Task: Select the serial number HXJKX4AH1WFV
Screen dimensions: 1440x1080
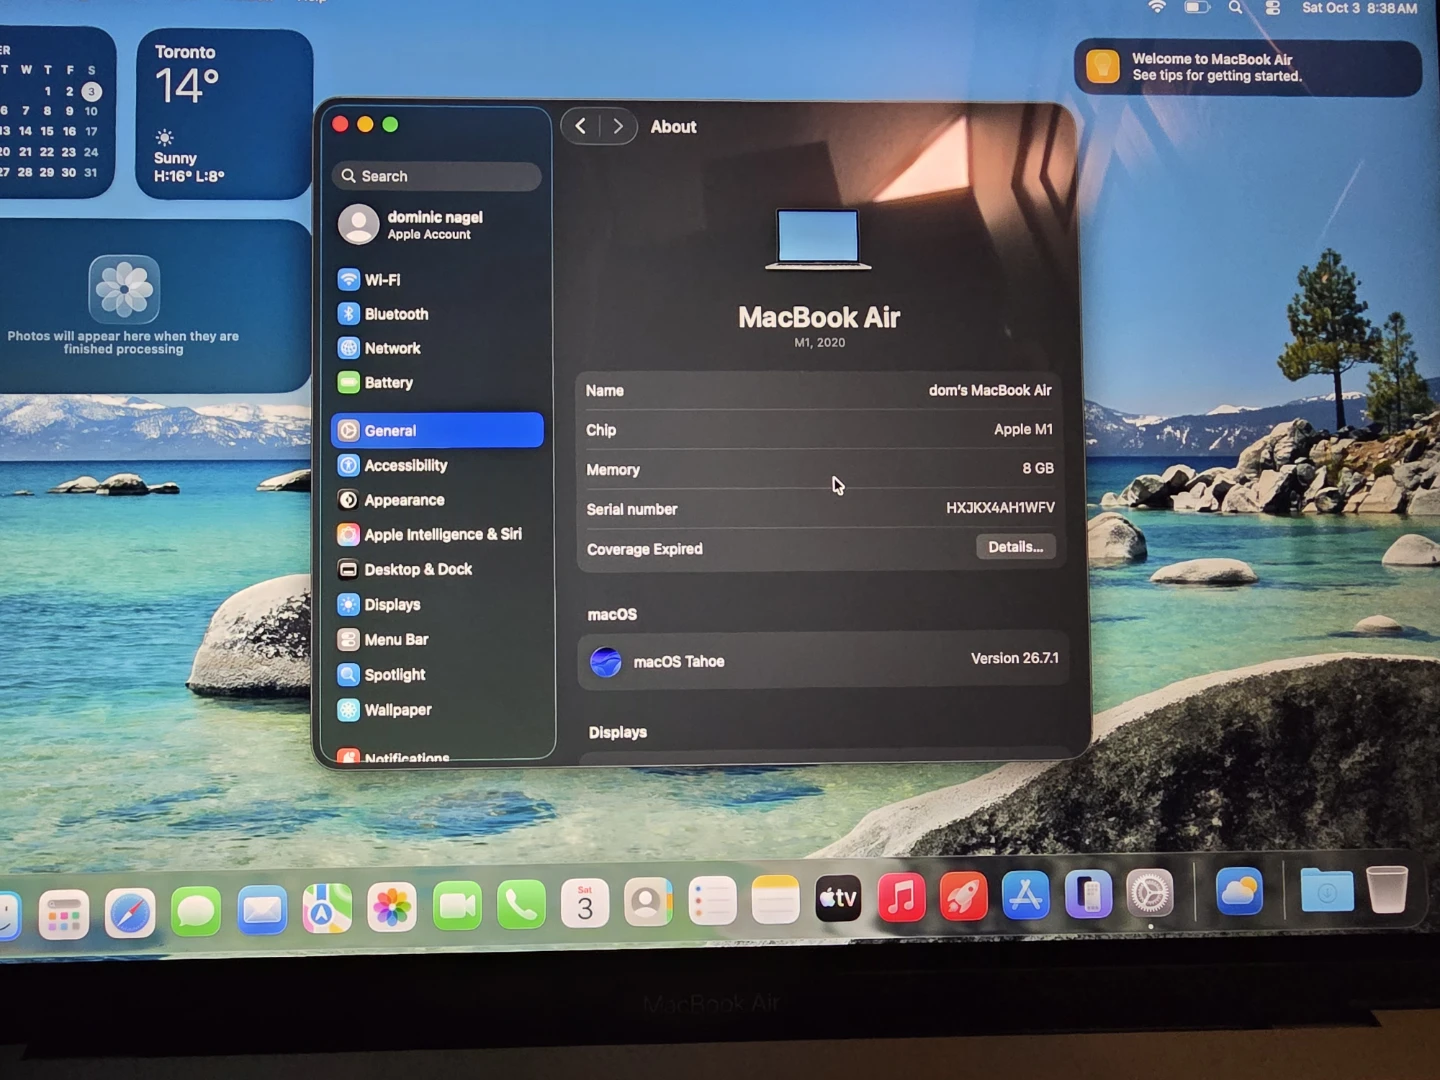Action: pyautogui.click(x=1000, y=508)
